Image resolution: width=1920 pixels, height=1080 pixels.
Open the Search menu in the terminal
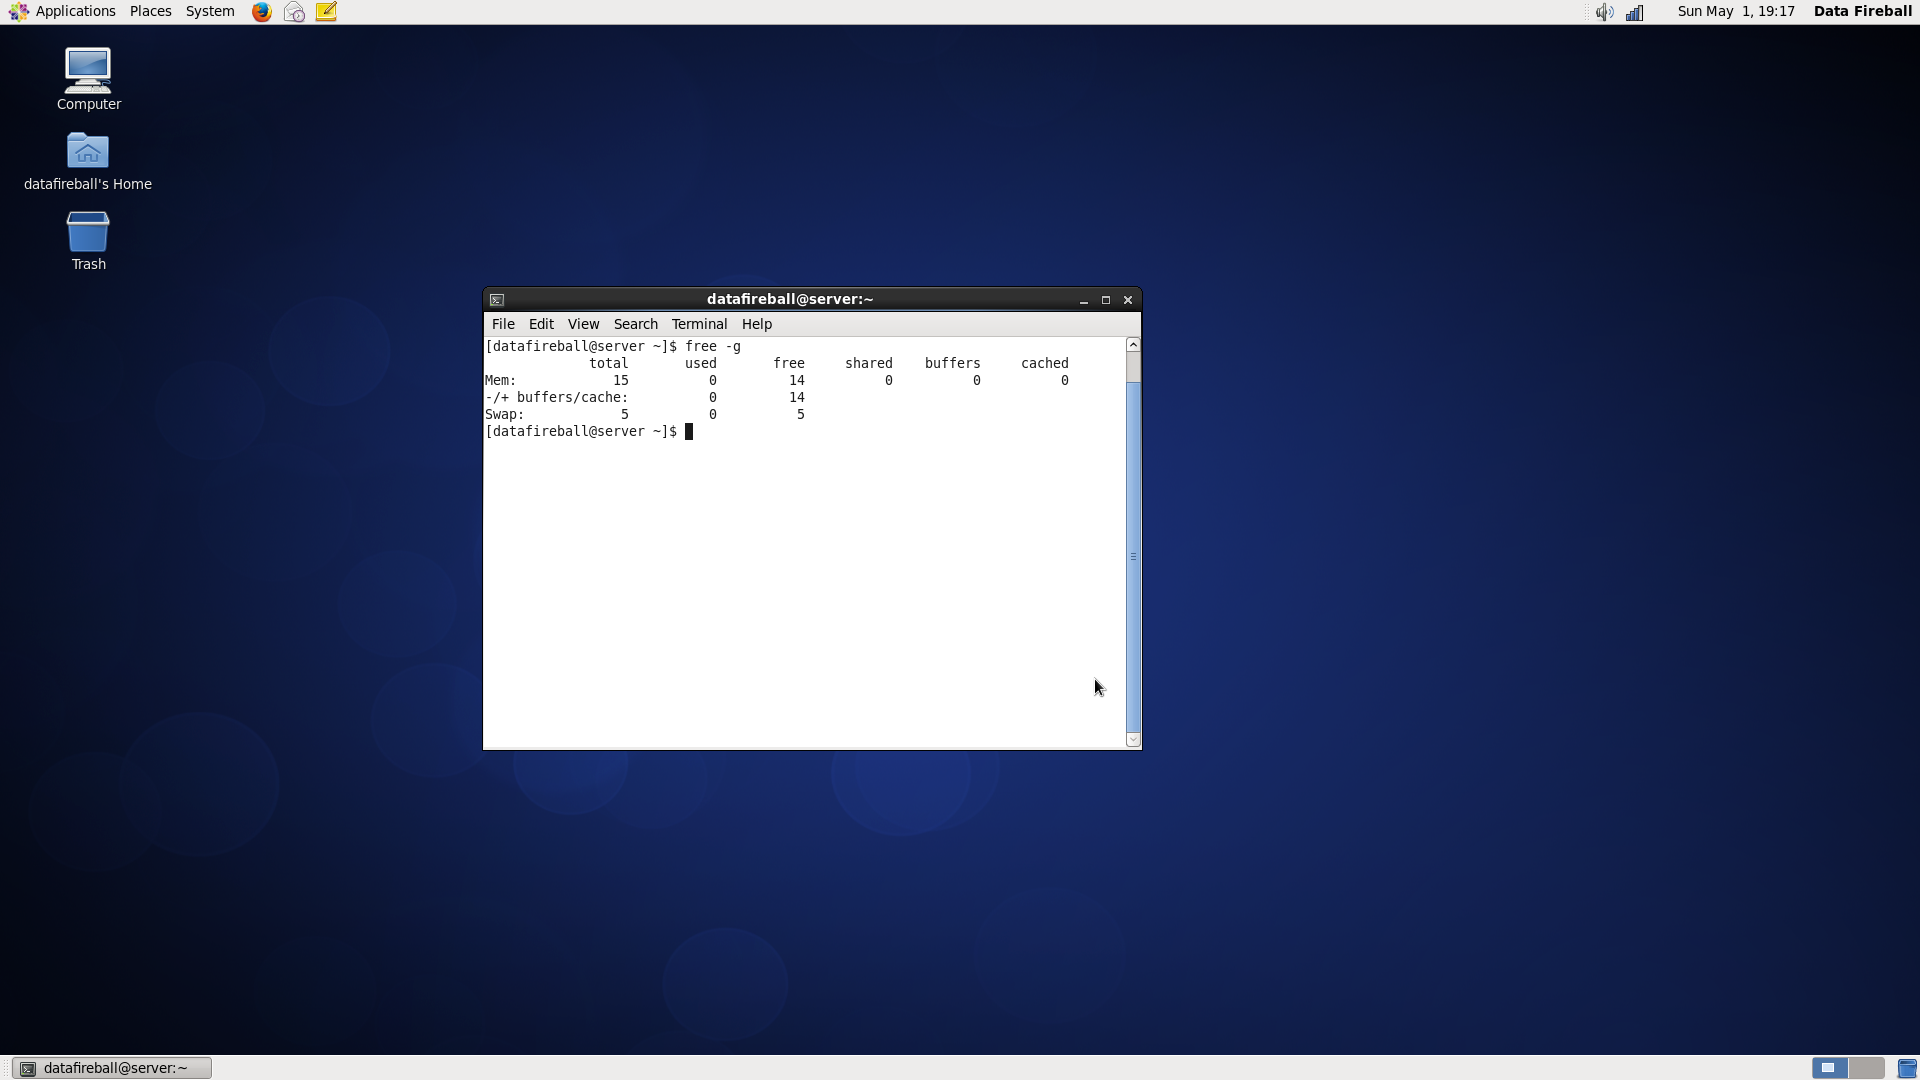[x=635, y=323]
